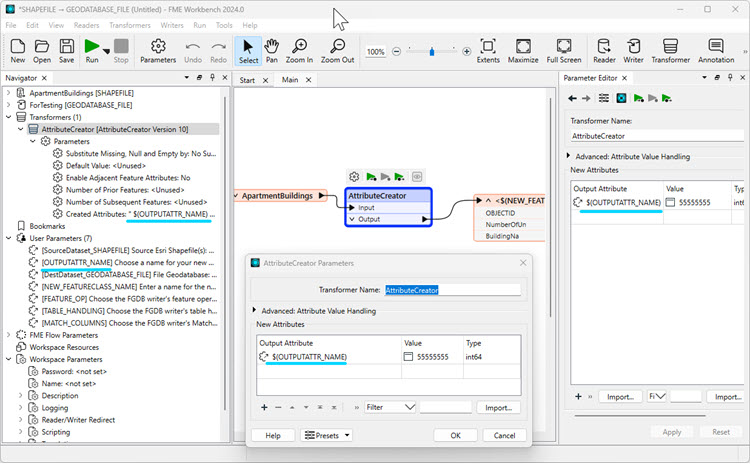Screen dimensions: 750x464
Task: Remove attribute row with minus in dialog
Action: click(278, 408)
